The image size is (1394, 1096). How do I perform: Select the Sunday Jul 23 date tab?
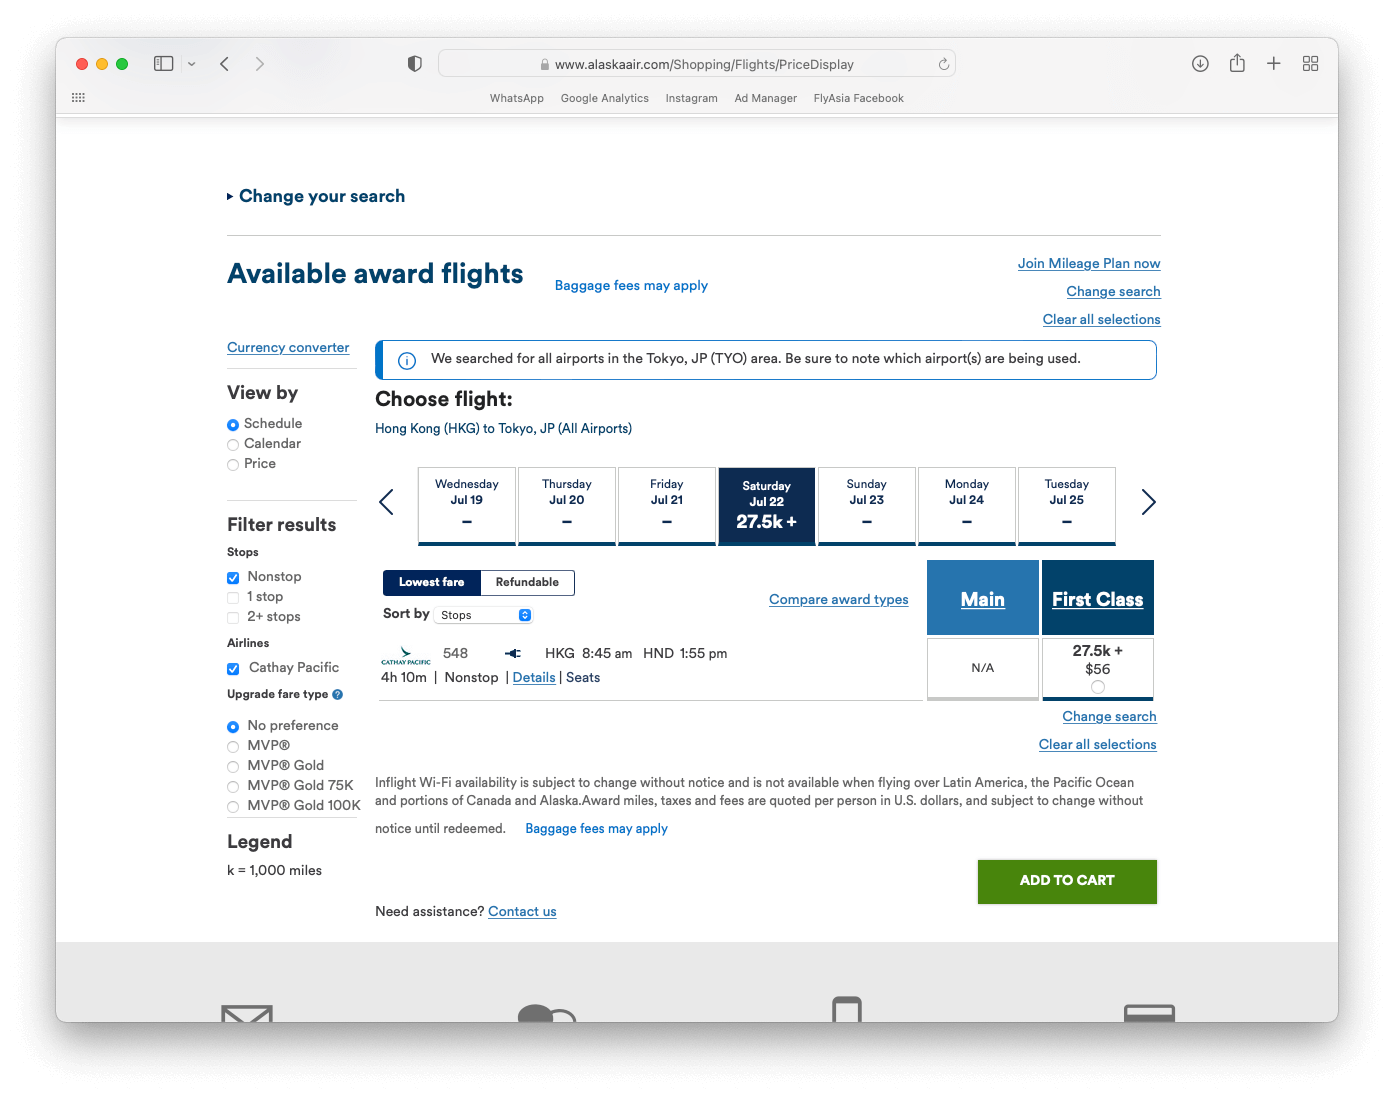tap(866, 505)
